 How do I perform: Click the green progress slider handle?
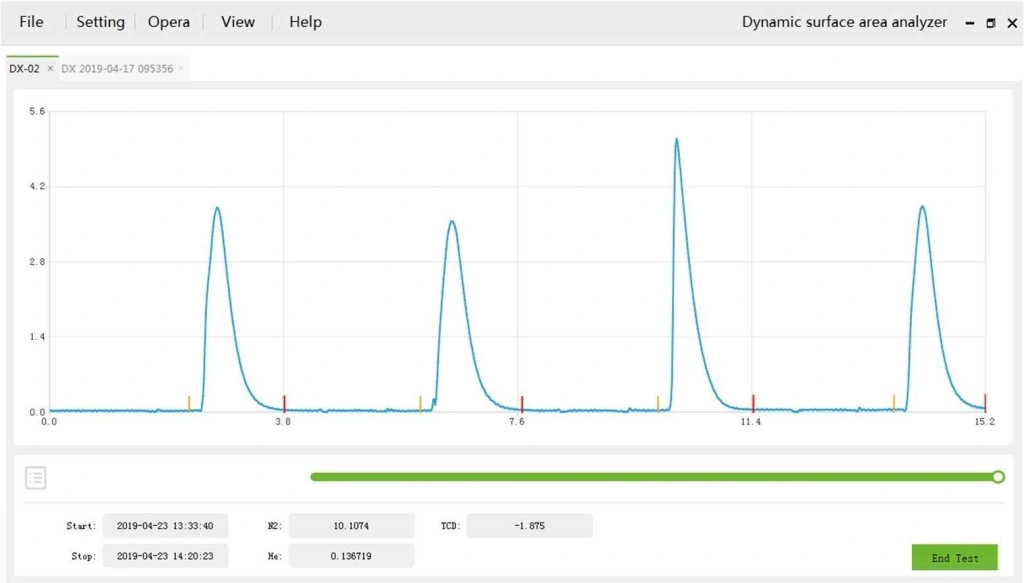point(998,477)
